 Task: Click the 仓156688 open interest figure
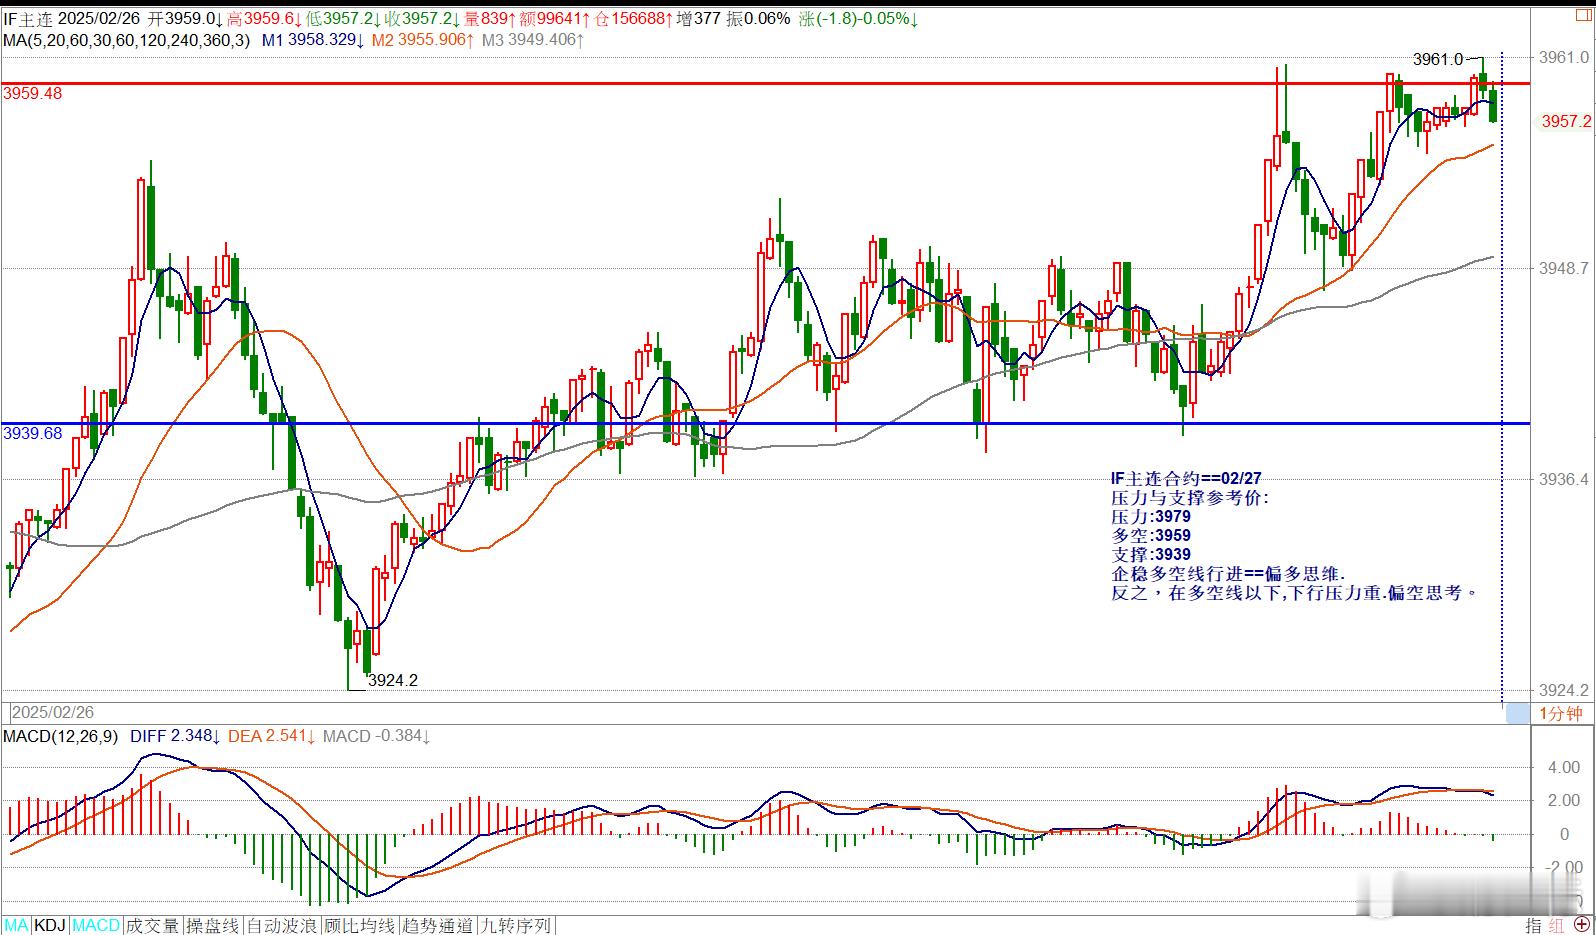[x=634, y=19]
